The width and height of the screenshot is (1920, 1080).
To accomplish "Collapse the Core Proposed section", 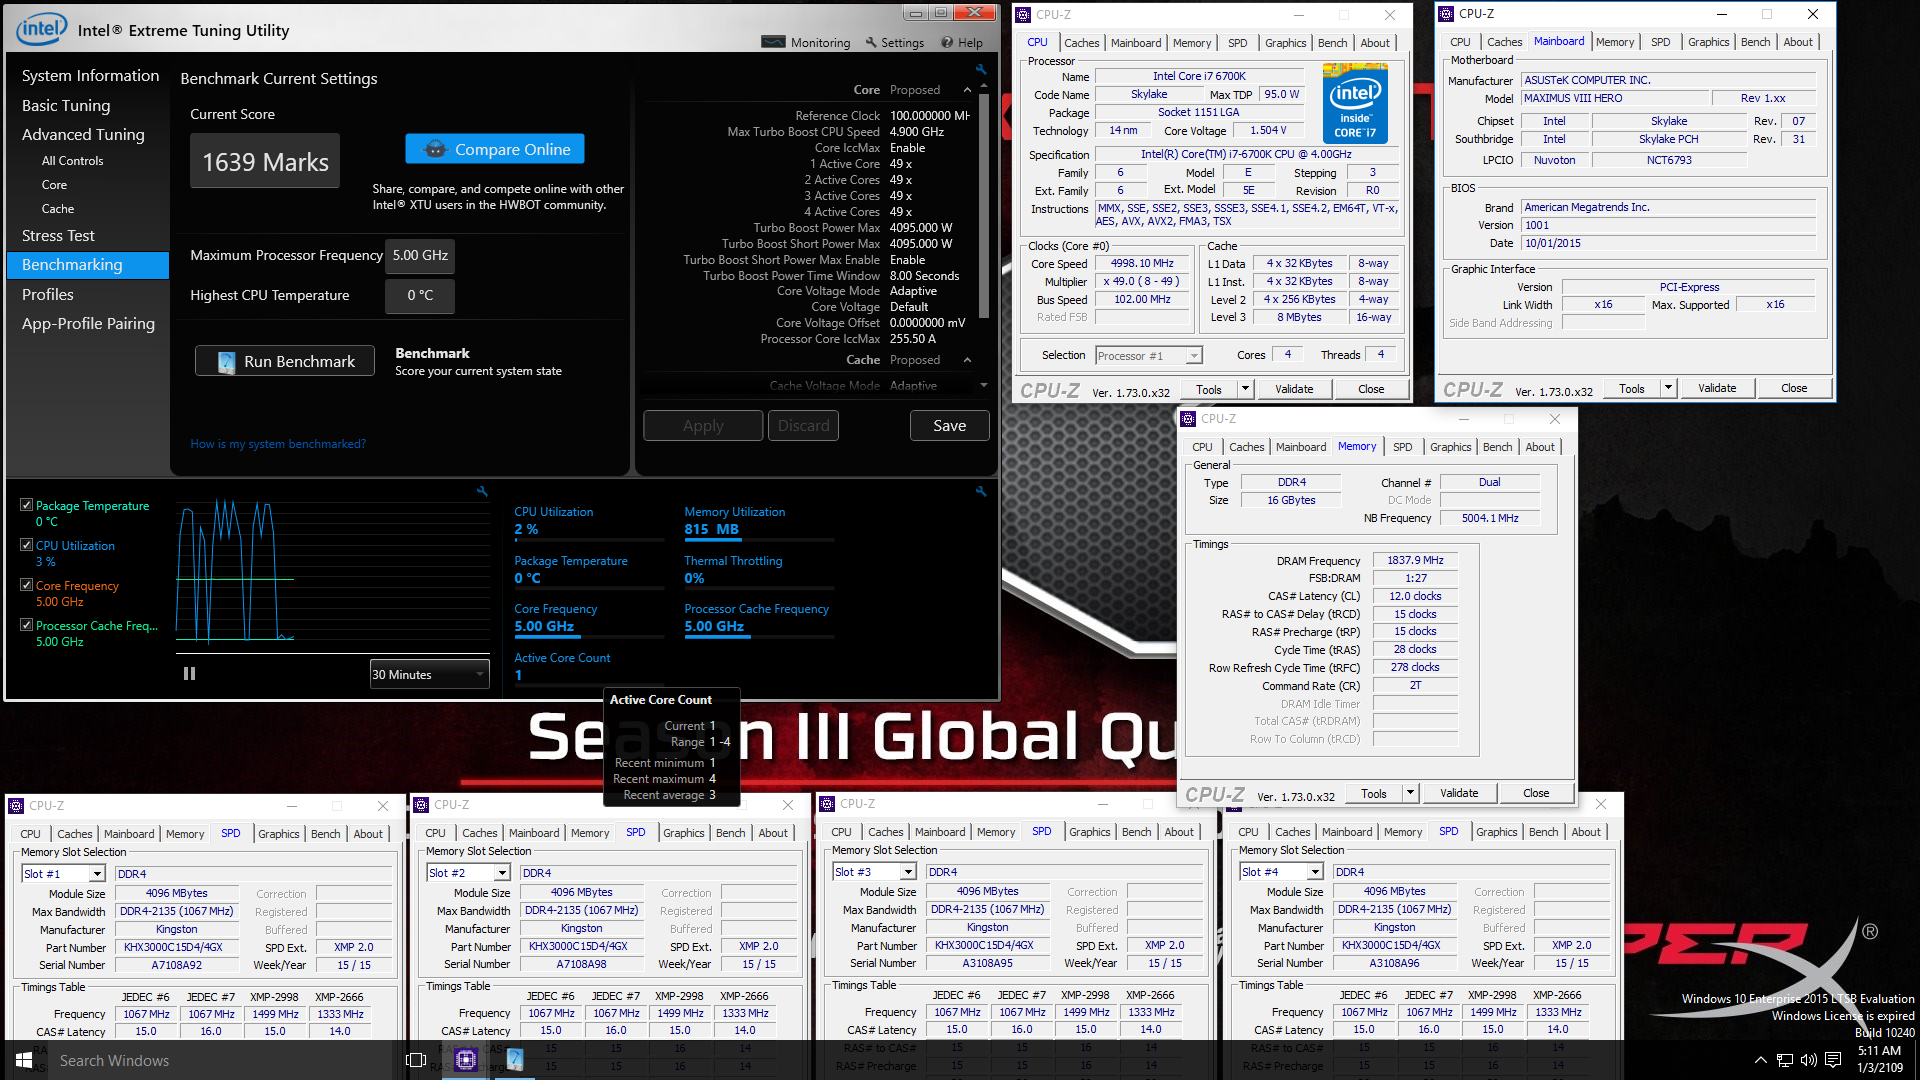I will click(x=967, y=90).
